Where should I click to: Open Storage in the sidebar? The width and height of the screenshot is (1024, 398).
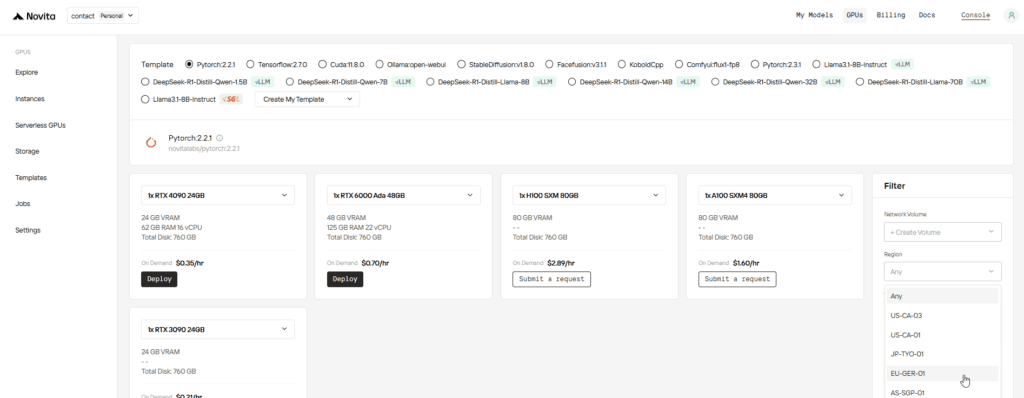click(x=27, y=151)
